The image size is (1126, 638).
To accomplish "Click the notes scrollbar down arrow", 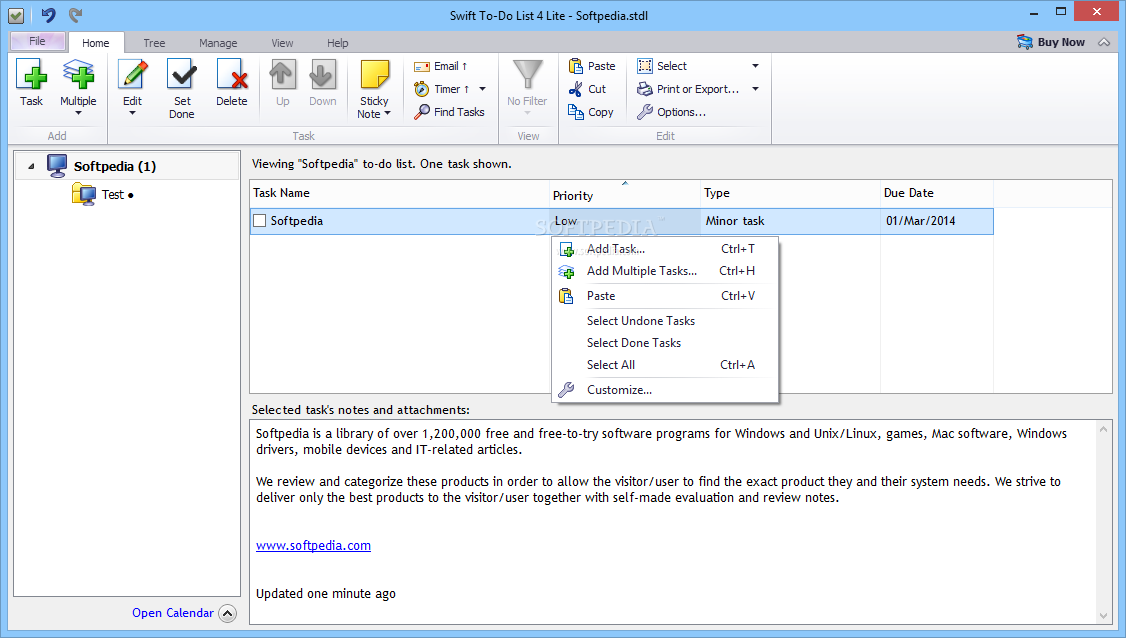I will [x=1104, y=615].
